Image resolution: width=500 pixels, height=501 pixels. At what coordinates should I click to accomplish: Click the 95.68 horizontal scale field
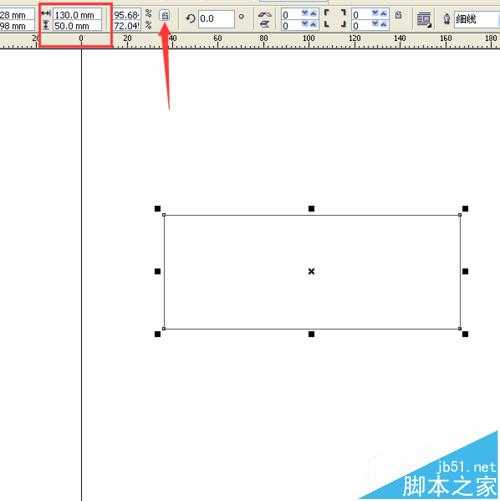tap(127, 15)
